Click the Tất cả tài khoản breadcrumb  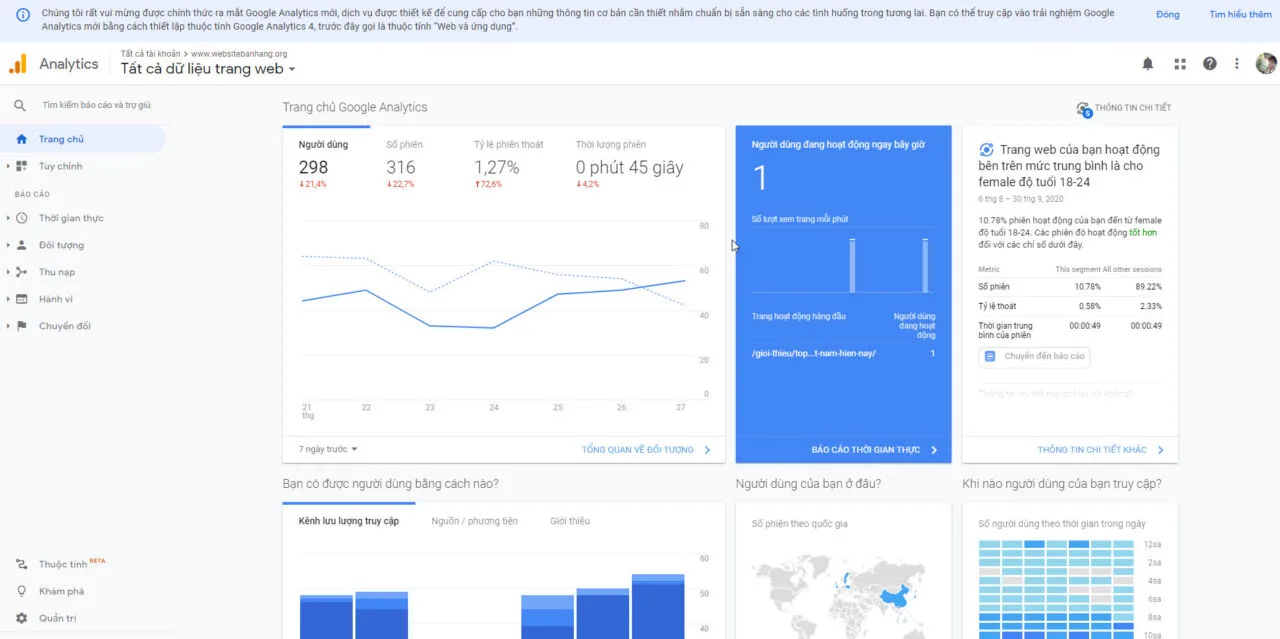tap(150, 53)
